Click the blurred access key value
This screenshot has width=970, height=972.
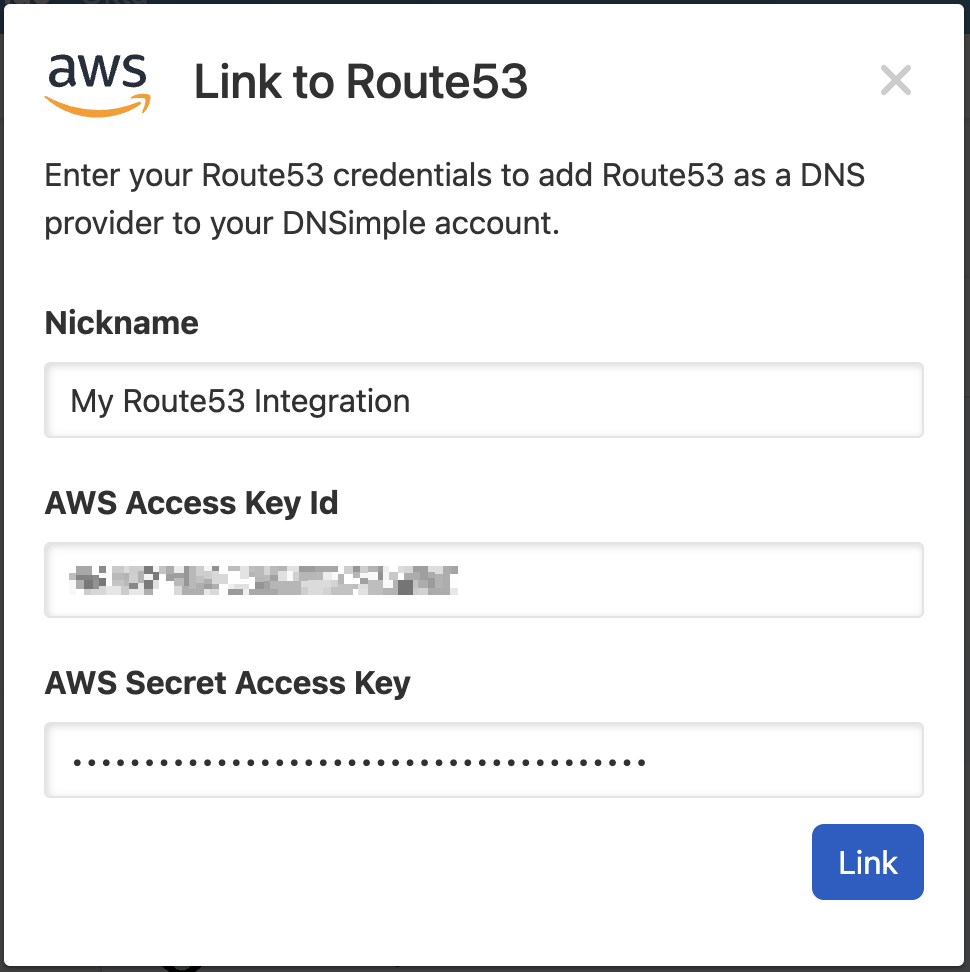(x=265, y=580)
